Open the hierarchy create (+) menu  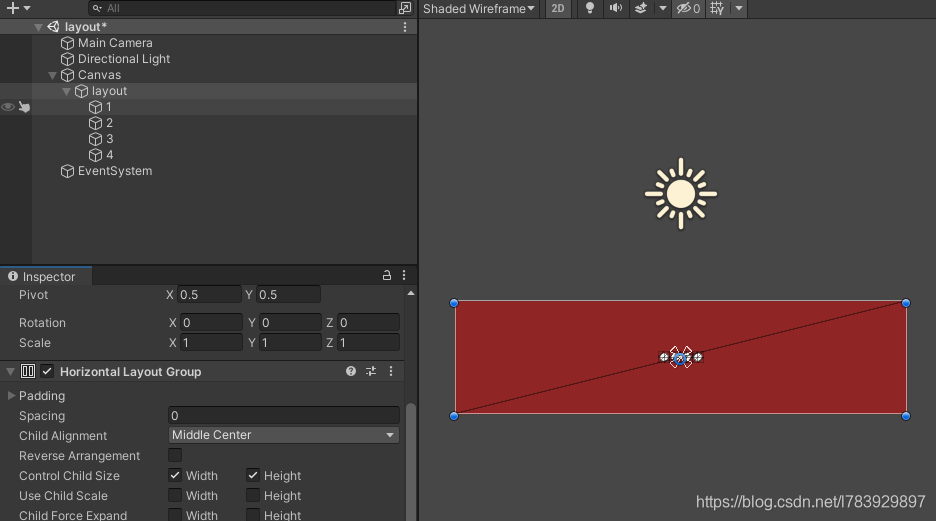[x=18, y=8]
